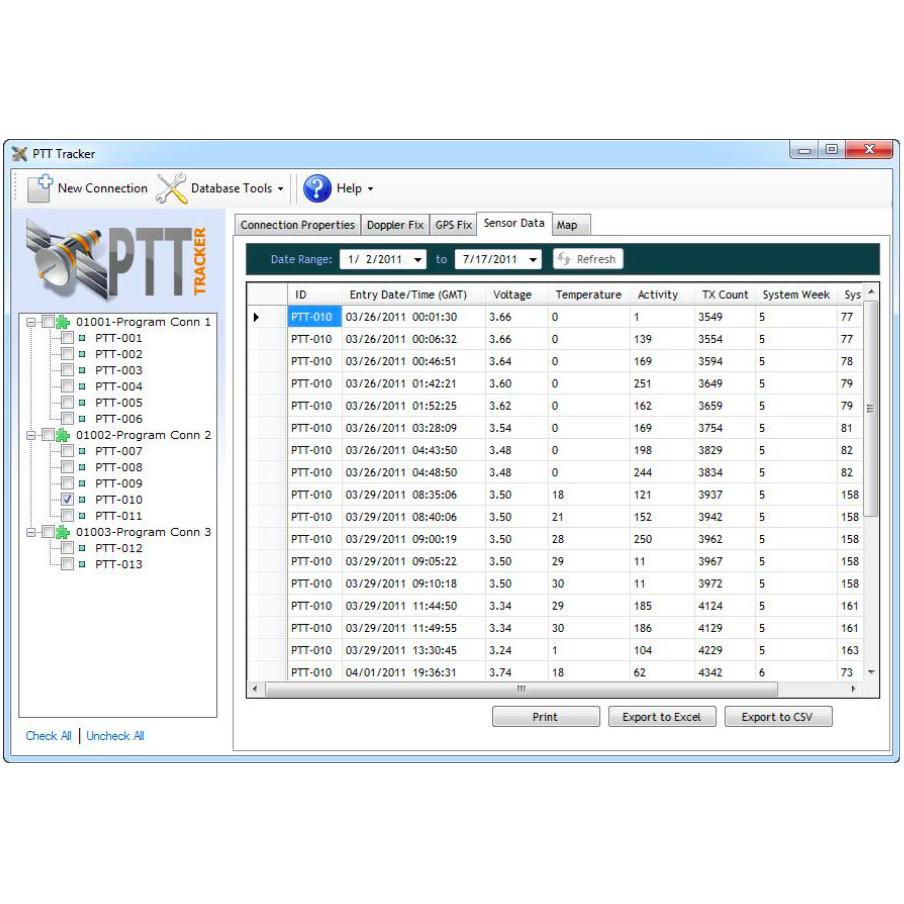Click the Activity column header

(x=662, y=295)
